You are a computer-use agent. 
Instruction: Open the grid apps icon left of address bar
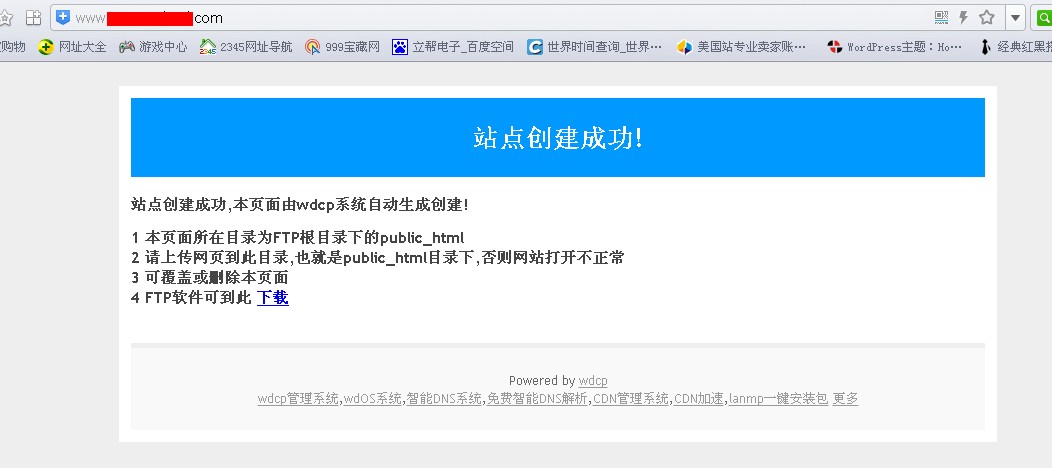click(33, 17)
